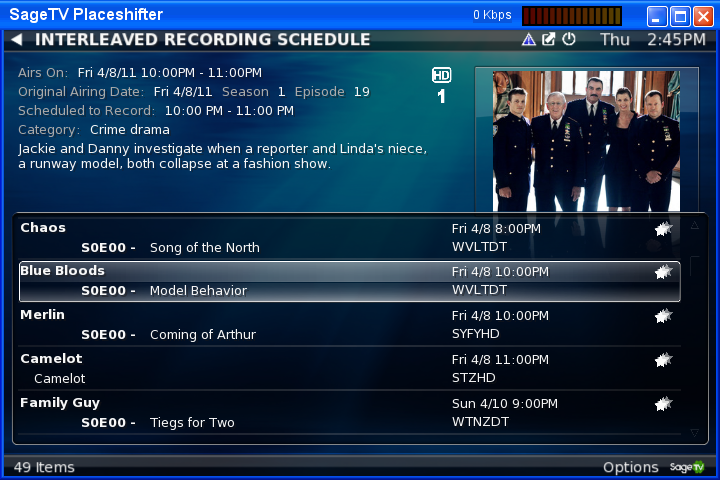Click the favorite star on Chaos row
Screen dimensions: 720x480
click(664, 228)
